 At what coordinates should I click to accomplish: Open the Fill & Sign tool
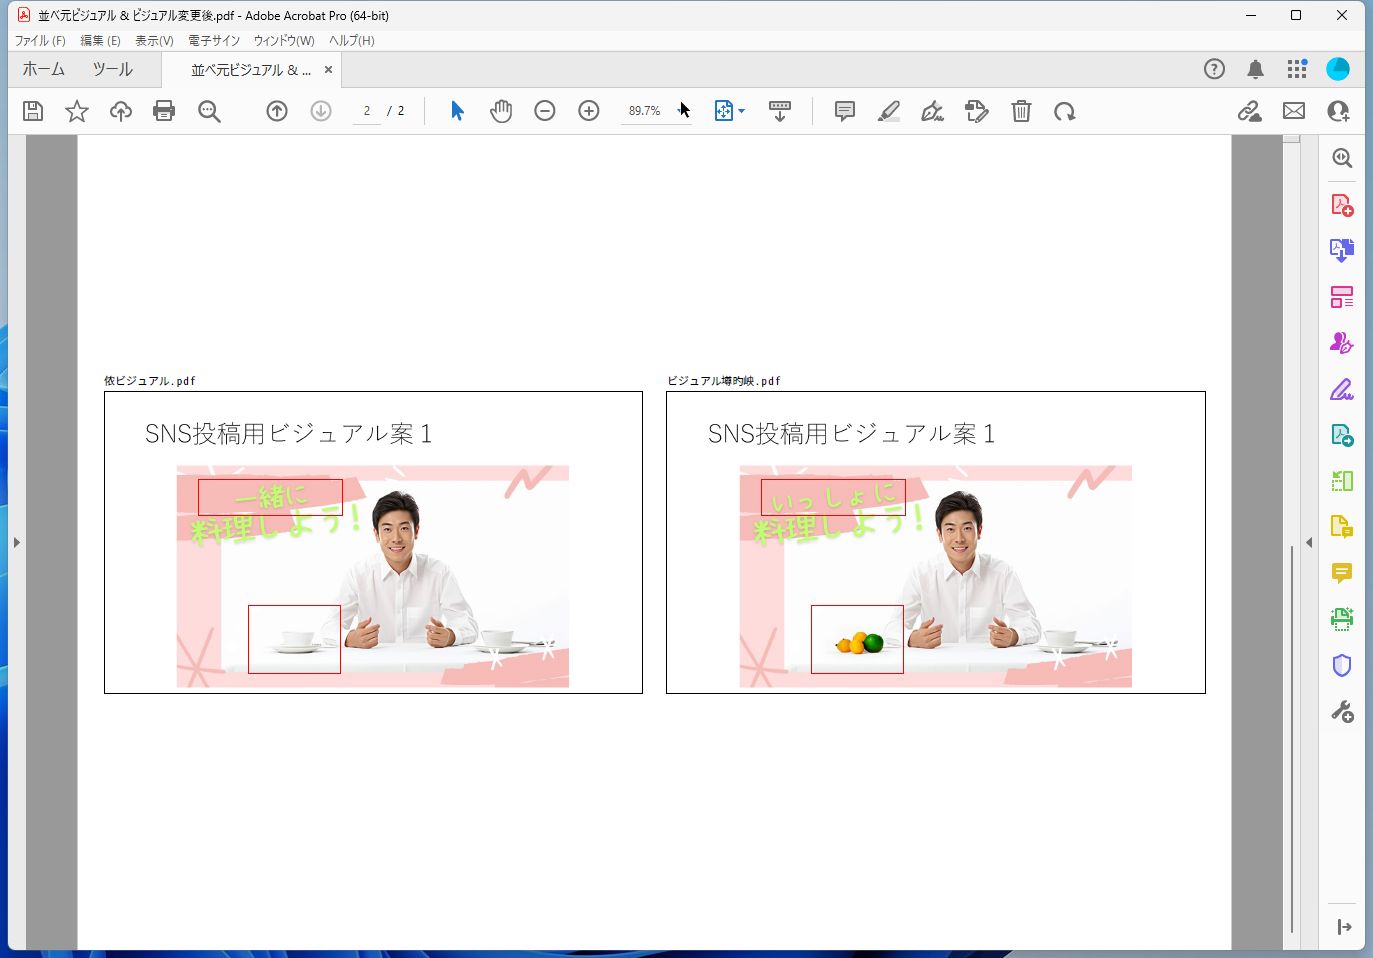pos(1342,389)
